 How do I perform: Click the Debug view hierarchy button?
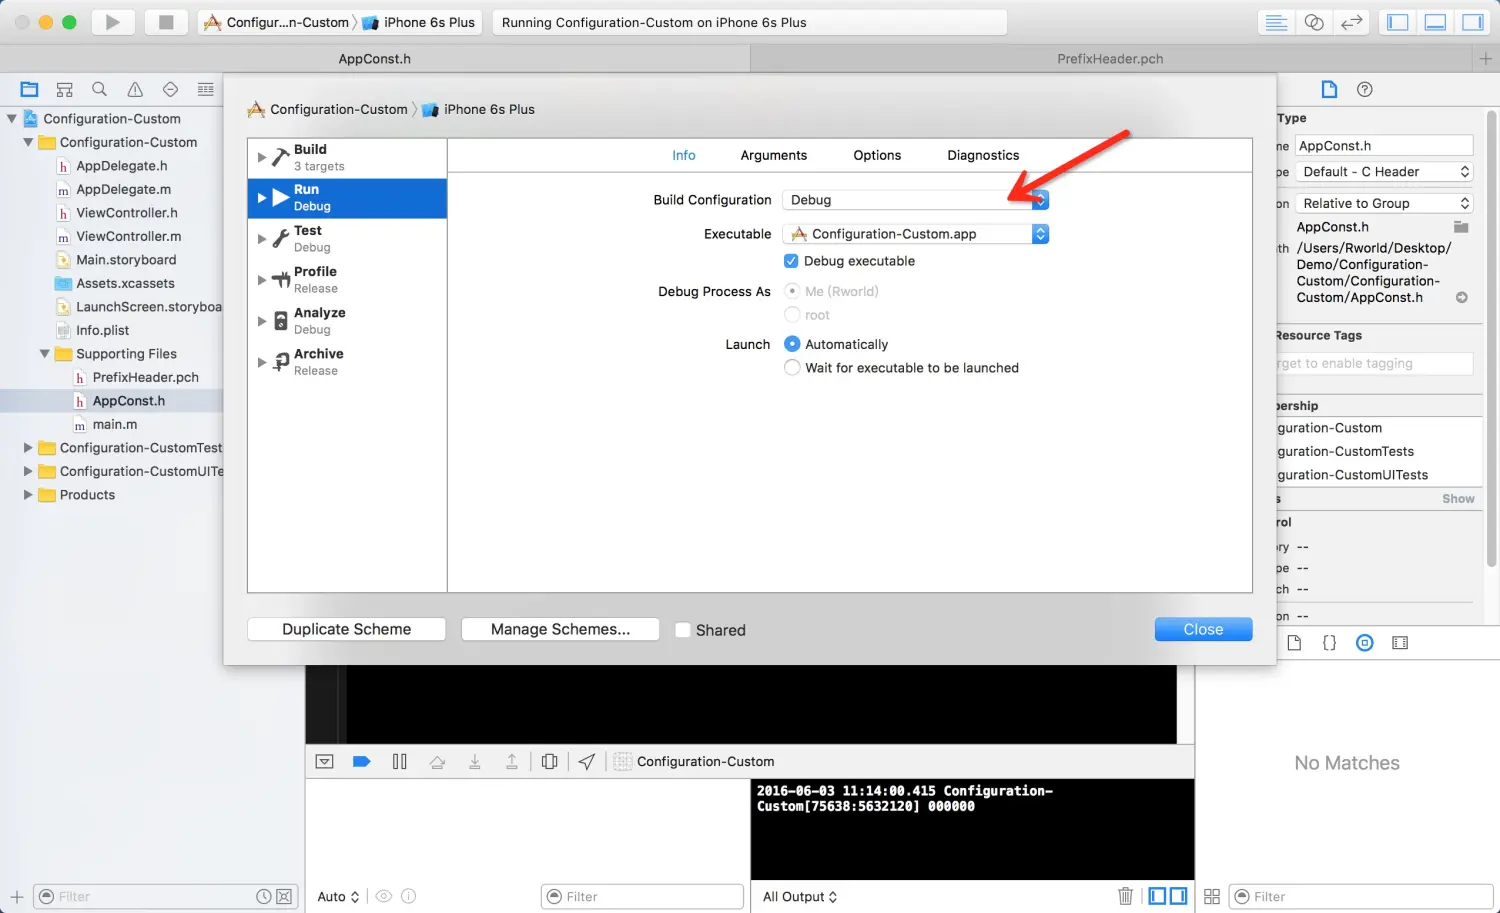(549, 761)
